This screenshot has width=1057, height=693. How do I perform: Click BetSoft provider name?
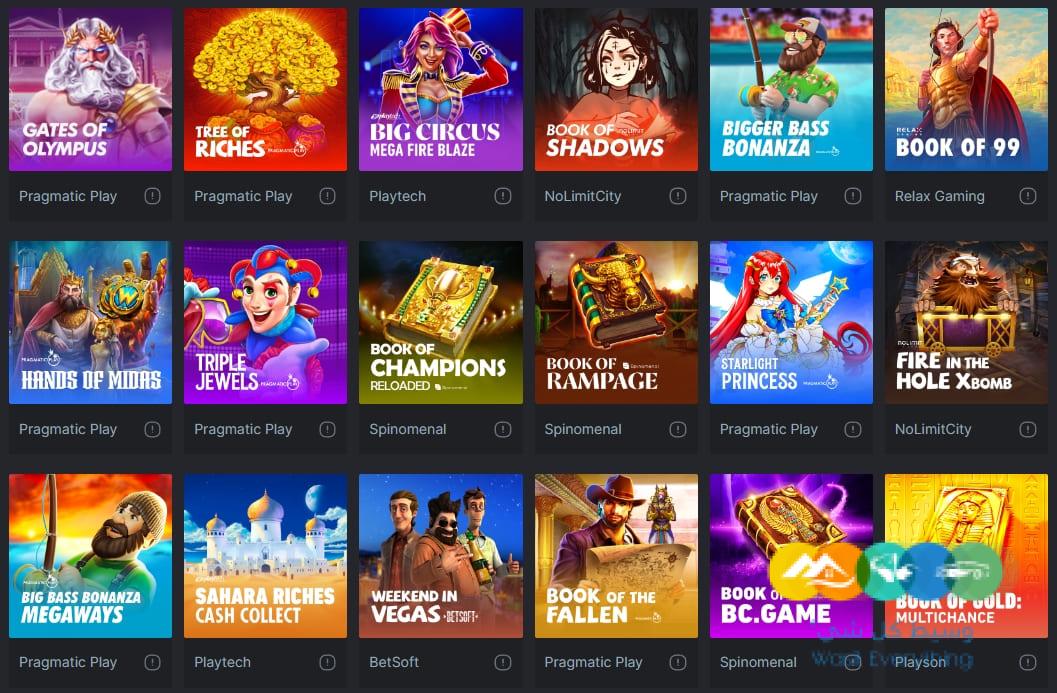pyautogui.click(x=394, y=663)
